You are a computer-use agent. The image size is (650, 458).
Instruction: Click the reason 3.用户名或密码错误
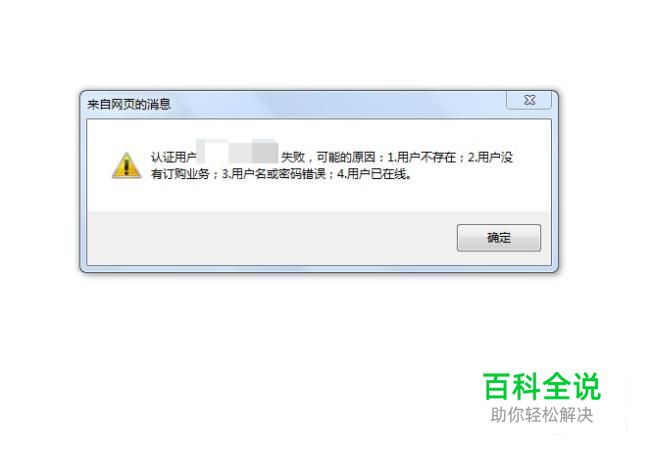[274, 174]
